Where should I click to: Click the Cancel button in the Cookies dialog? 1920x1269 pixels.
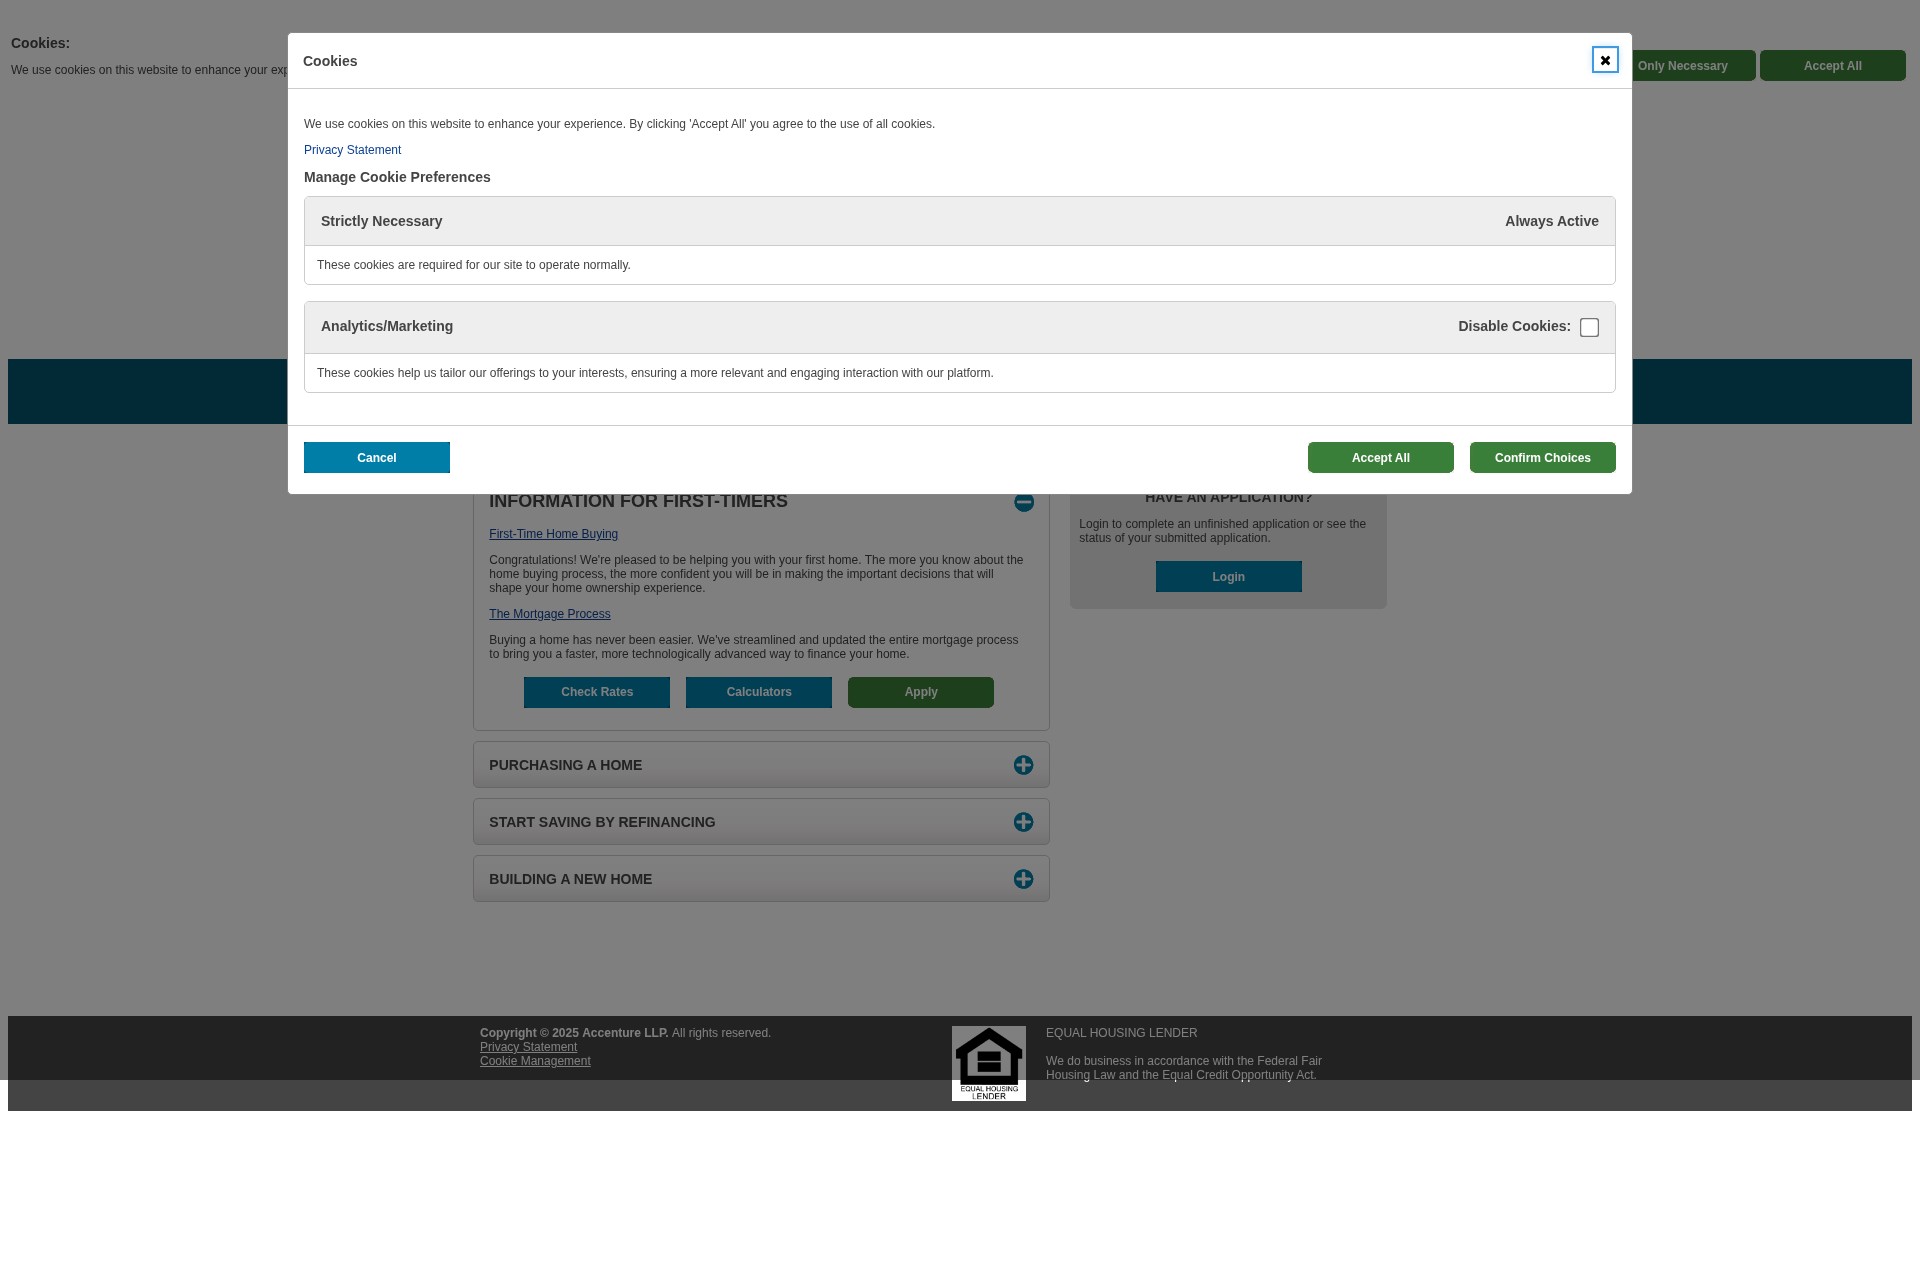(377, 458)
